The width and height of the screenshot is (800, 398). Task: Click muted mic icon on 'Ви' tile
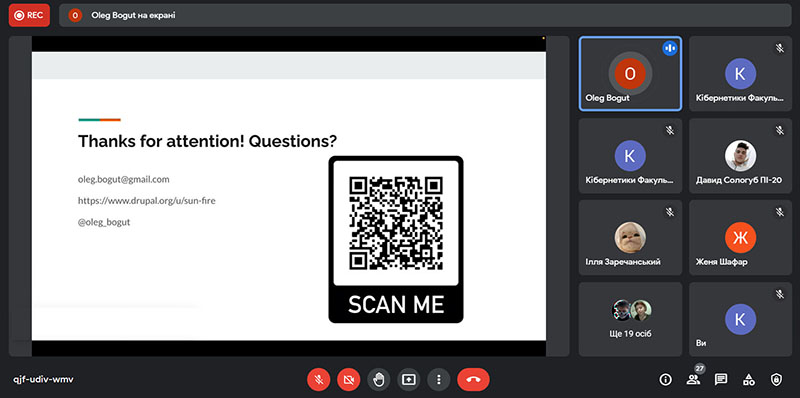pos(780,294)
